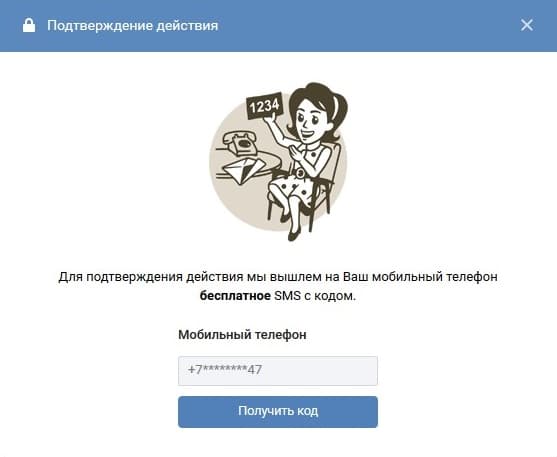Click the 1234 code sign in the illustration
Image resolution: width=557 pixels, height=457 pixels.
[x=265, y=106]
